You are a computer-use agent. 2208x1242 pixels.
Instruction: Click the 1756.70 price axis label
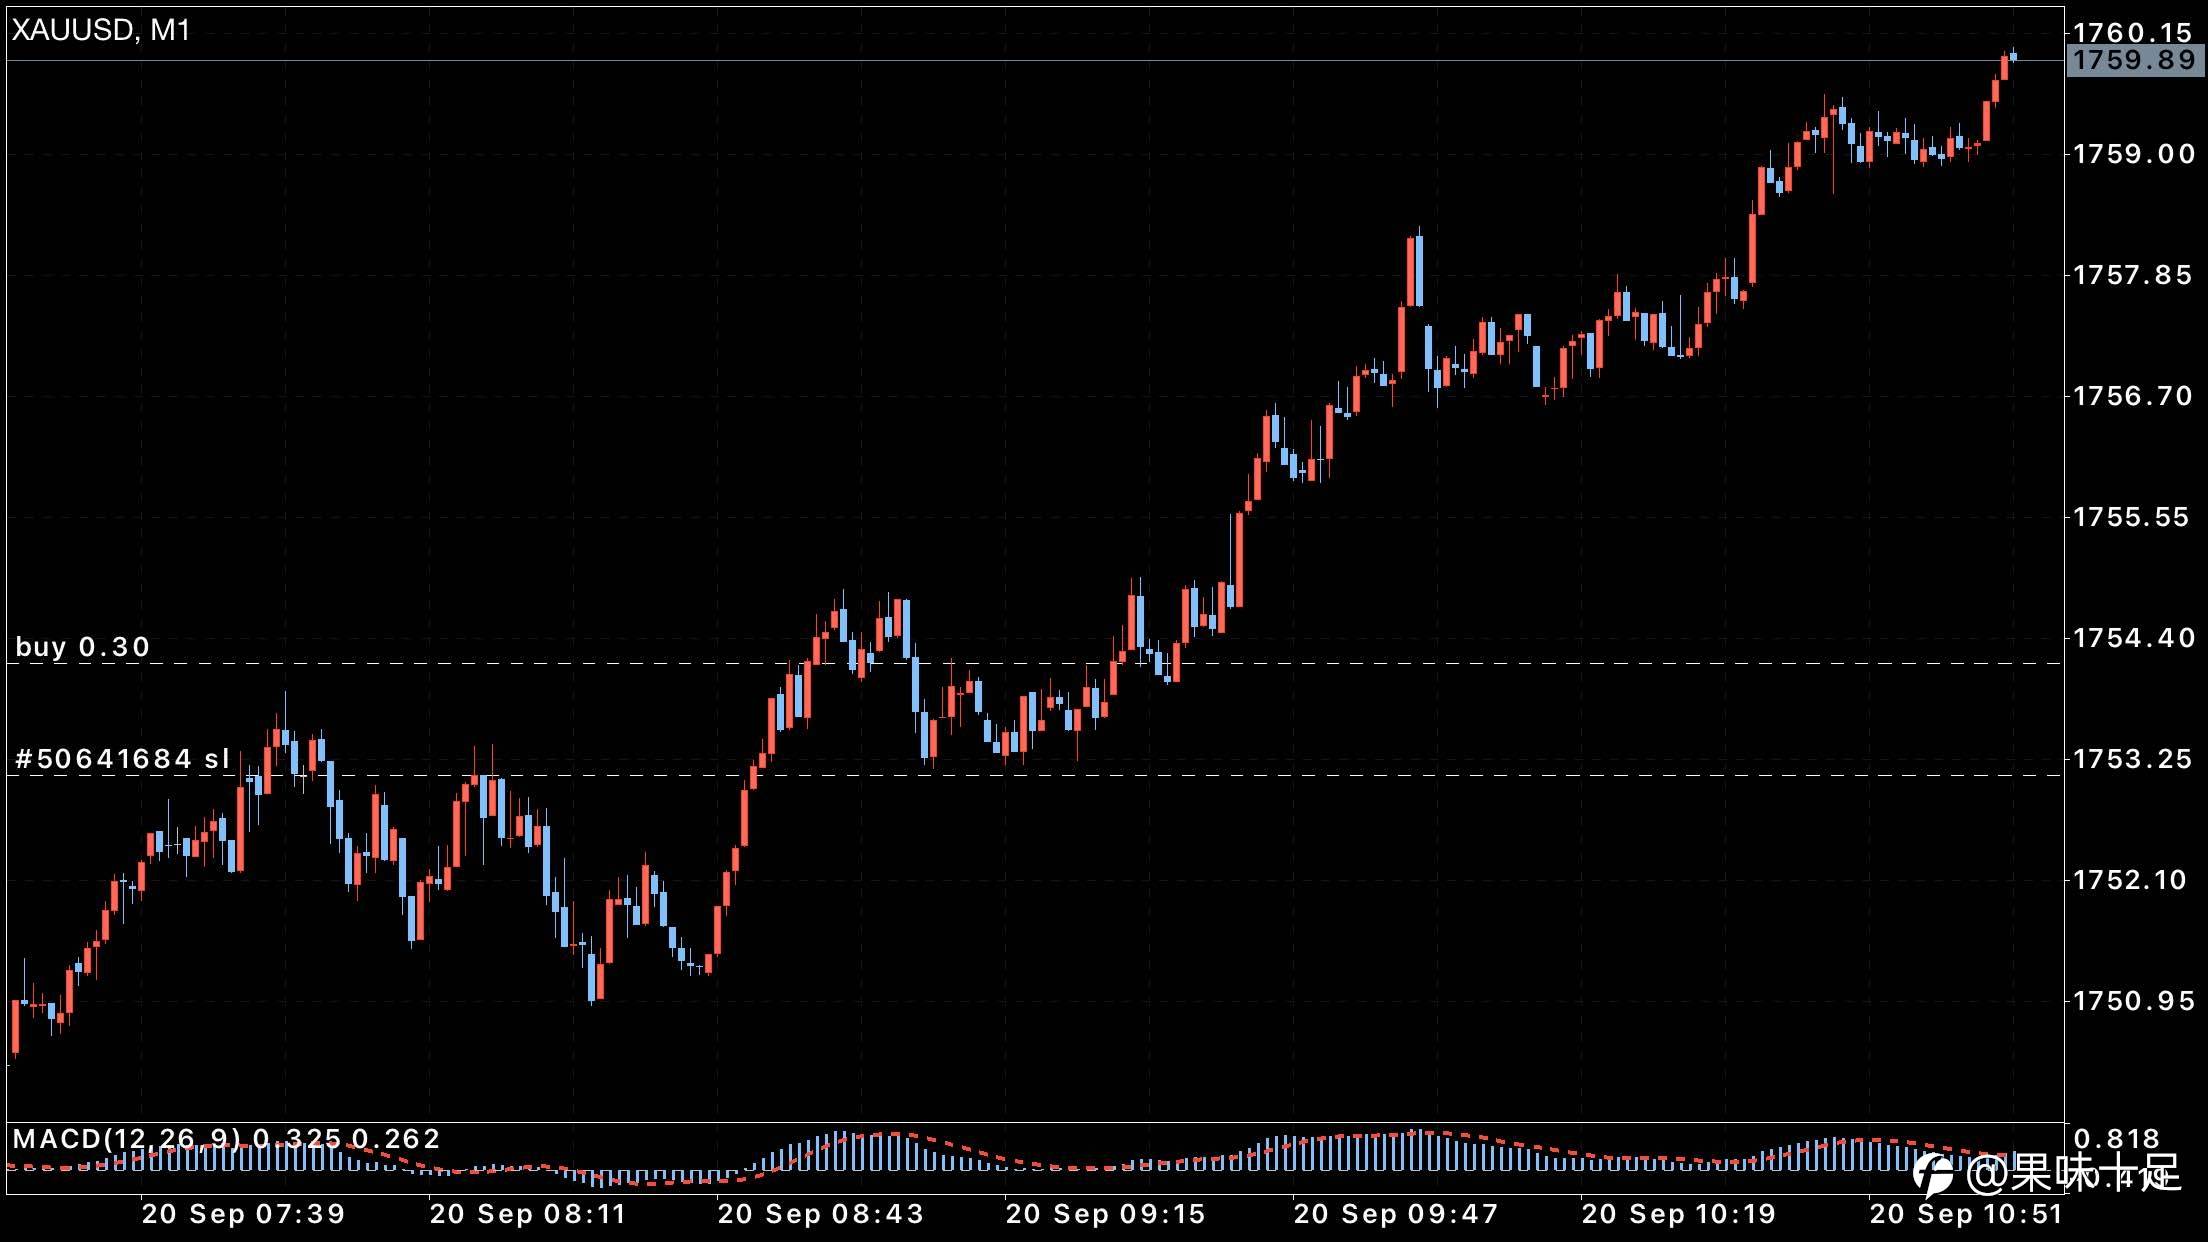click(2134, 396)
